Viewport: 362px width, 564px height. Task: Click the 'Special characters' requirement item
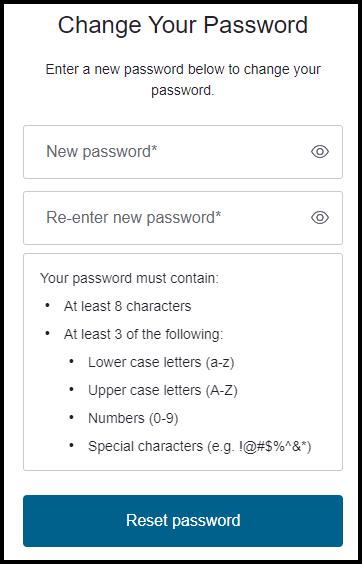click(x=200, y=446)
